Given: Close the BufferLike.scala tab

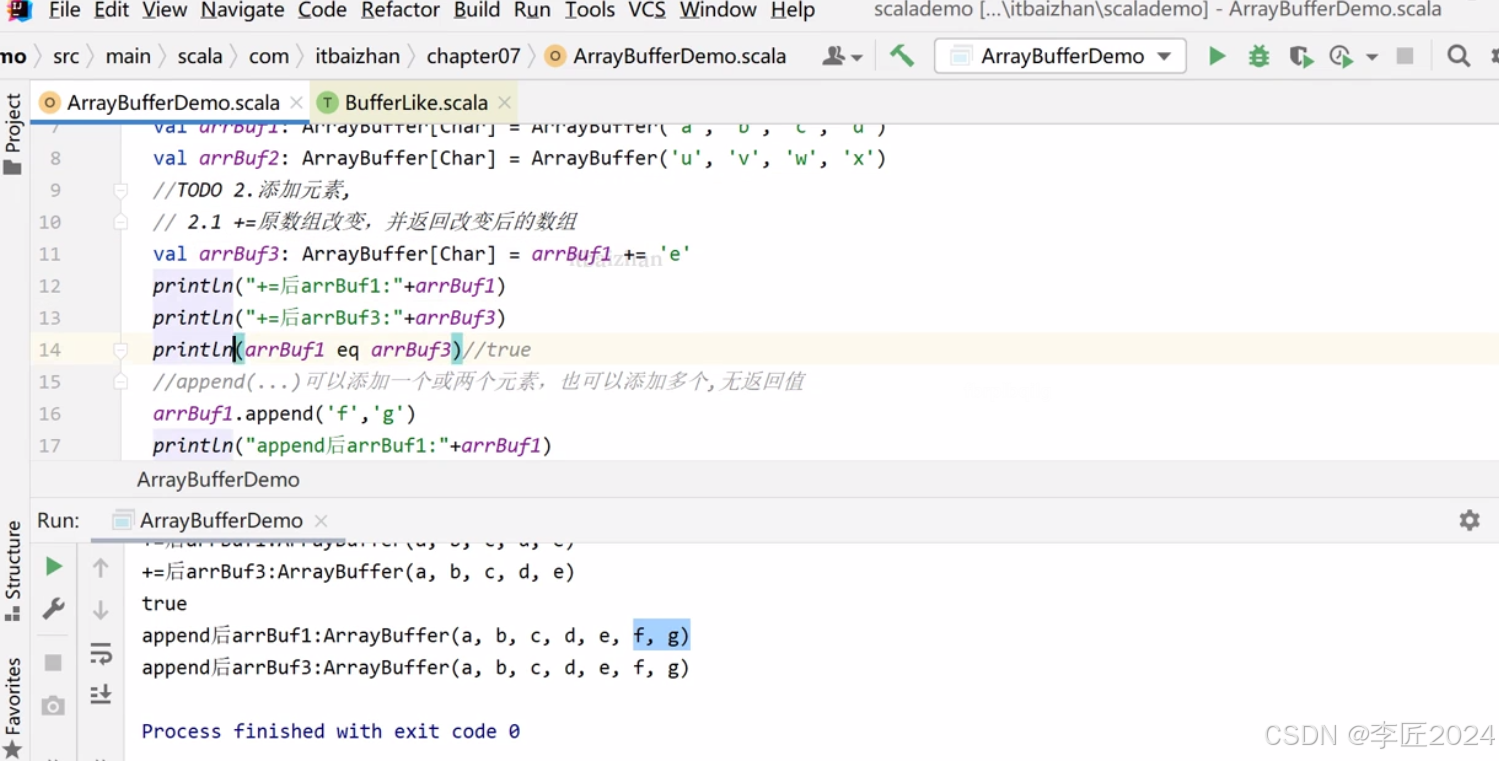Looking at the screenshot, I should click(504, 102).
